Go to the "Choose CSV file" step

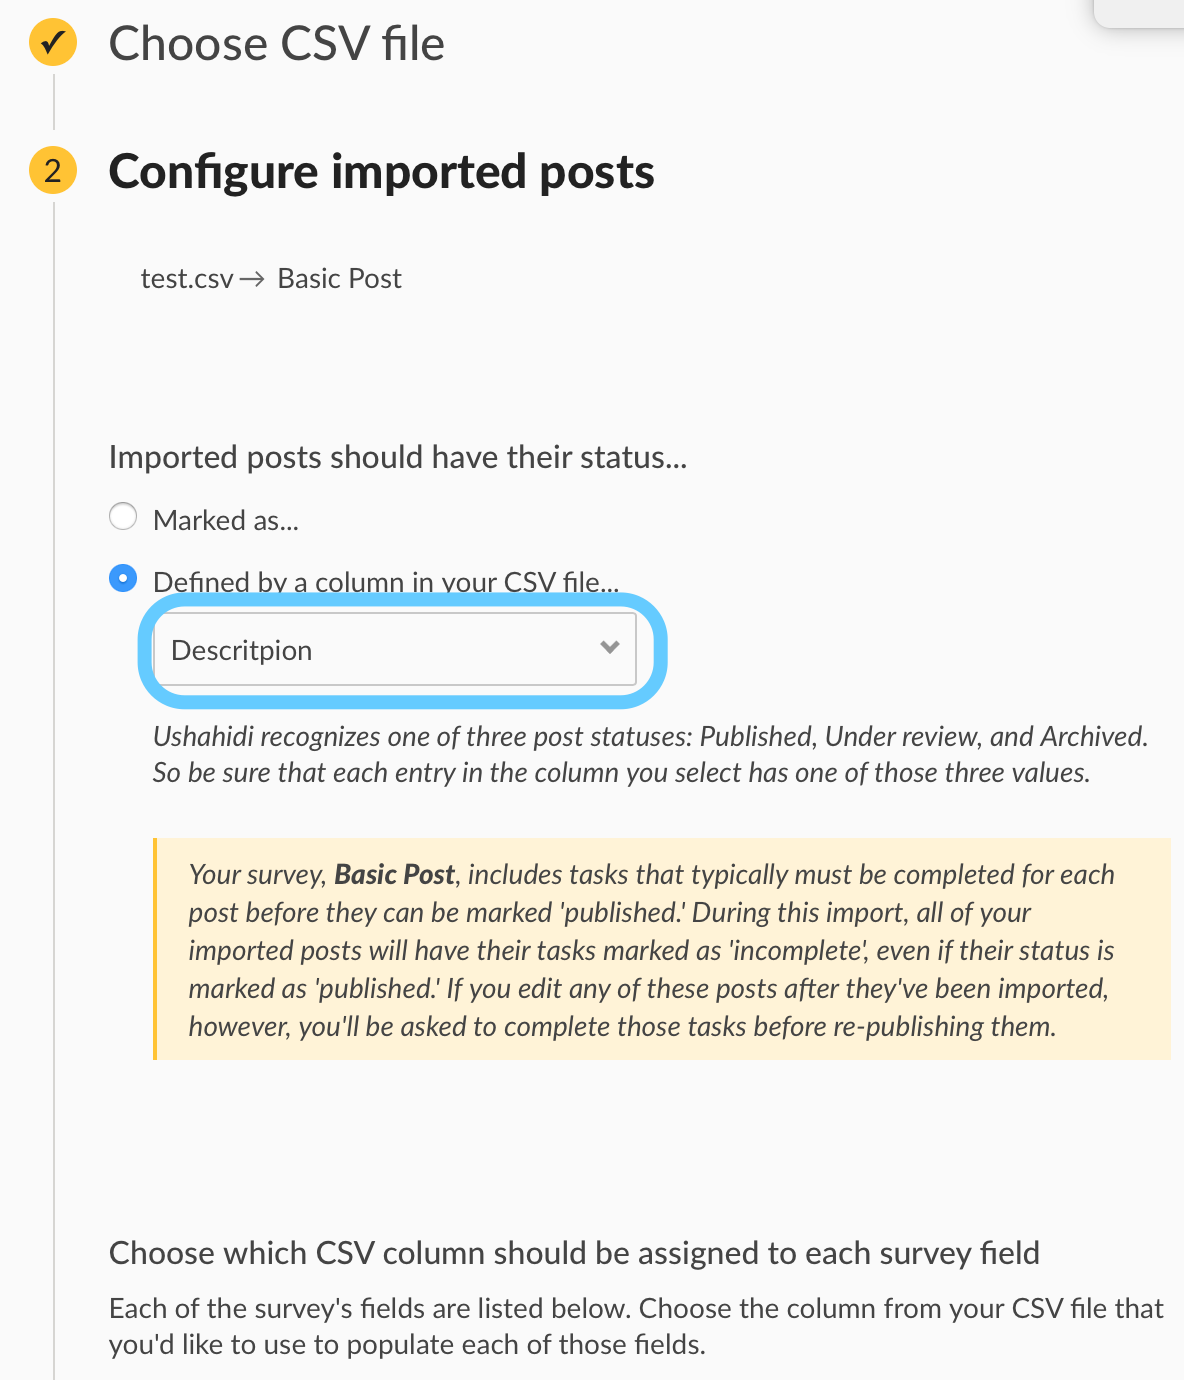276,44
